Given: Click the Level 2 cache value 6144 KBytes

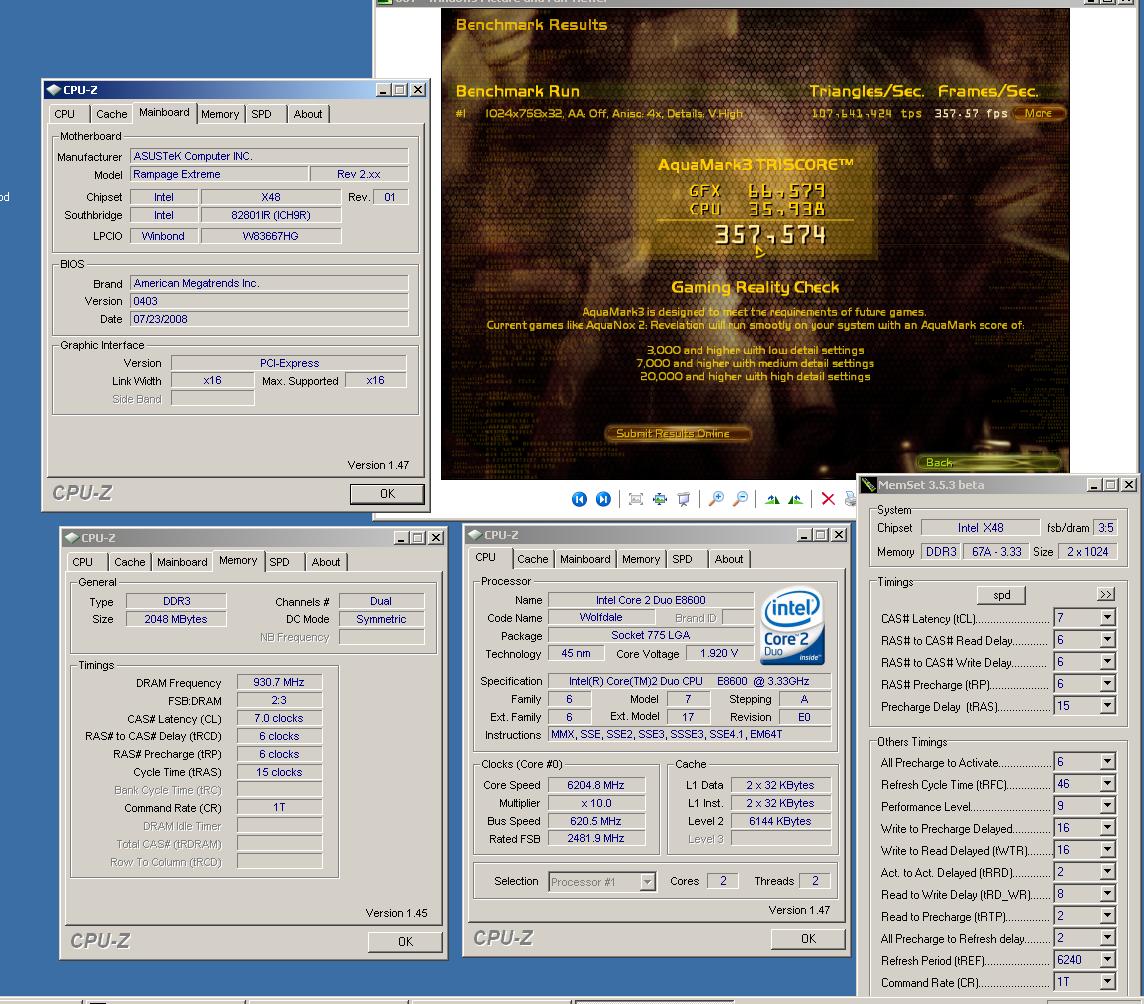Looking at the screenshot, I should 780,821.
